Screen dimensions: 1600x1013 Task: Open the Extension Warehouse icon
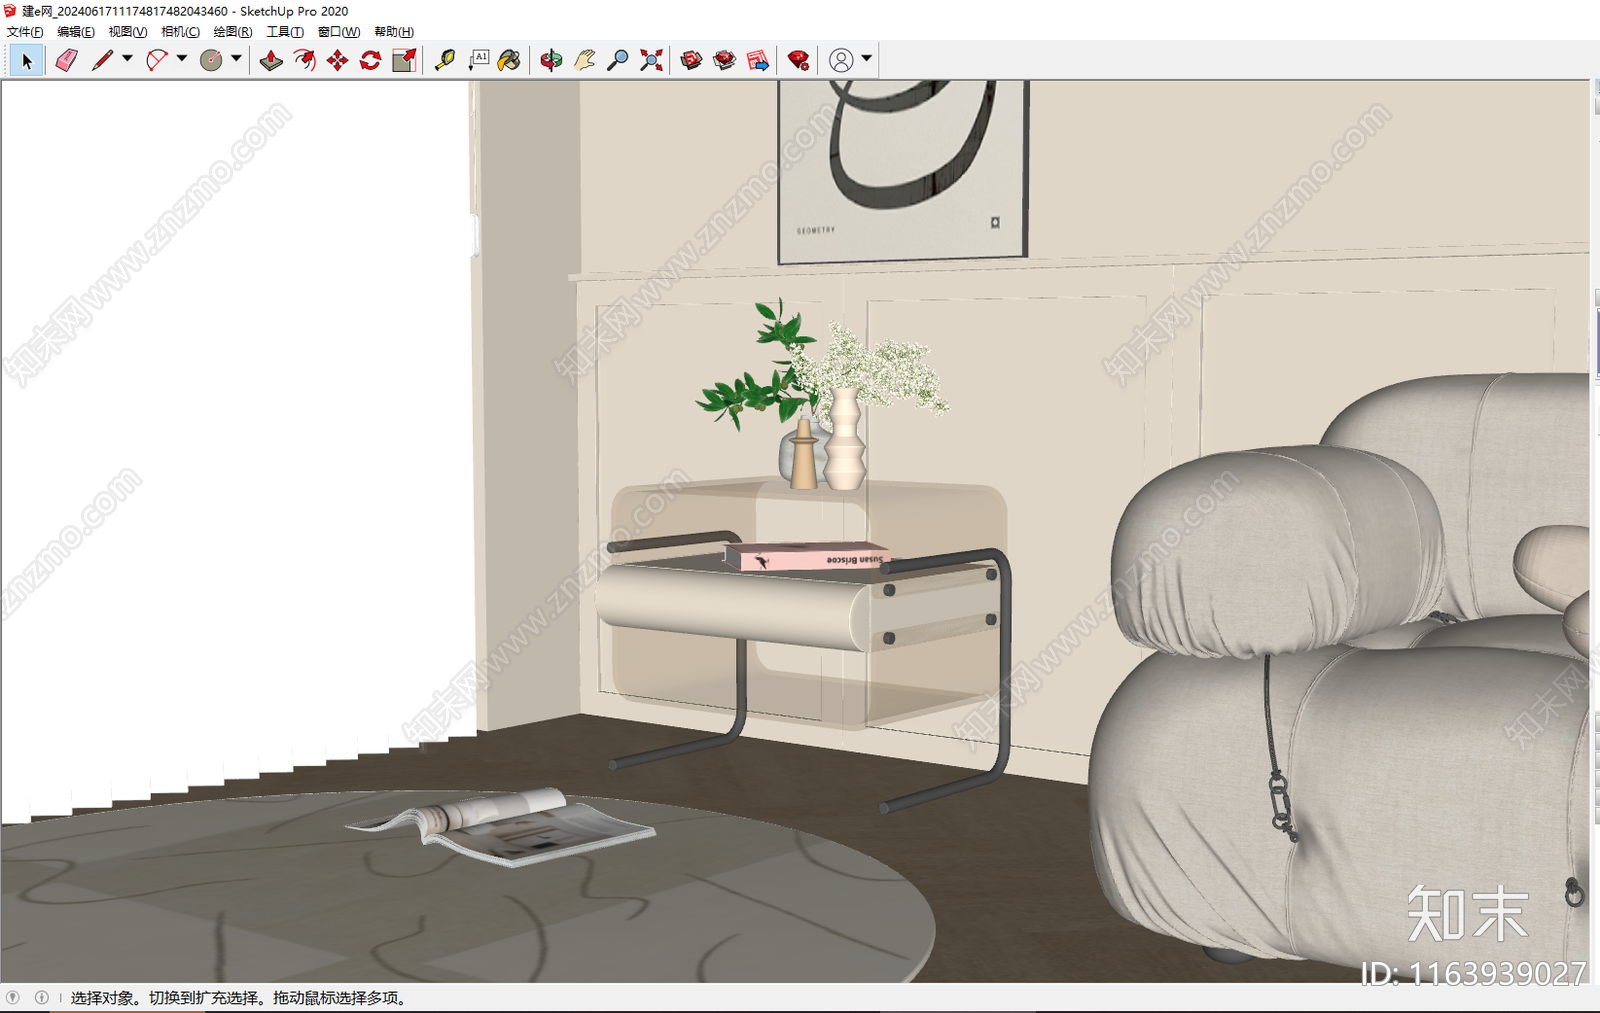pyautogui.click(x=725, y=61)
